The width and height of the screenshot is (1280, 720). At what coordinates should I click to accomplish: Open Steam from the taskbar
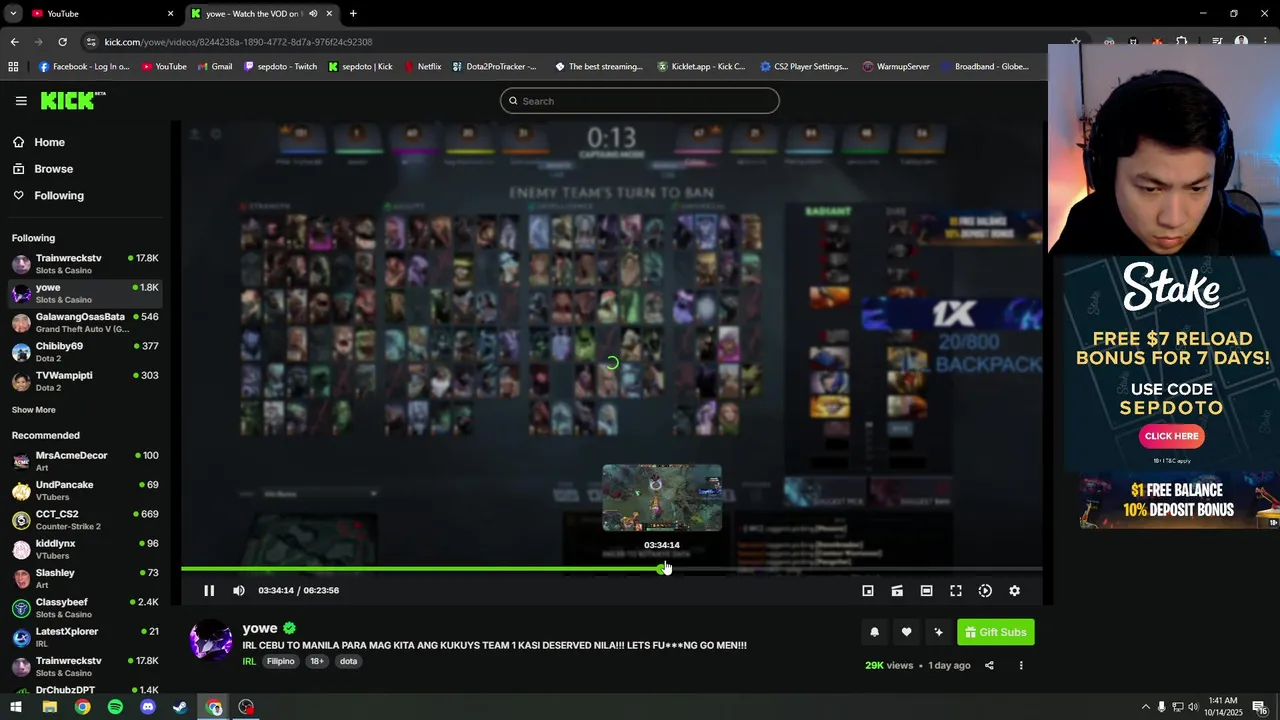coord(180,707)
